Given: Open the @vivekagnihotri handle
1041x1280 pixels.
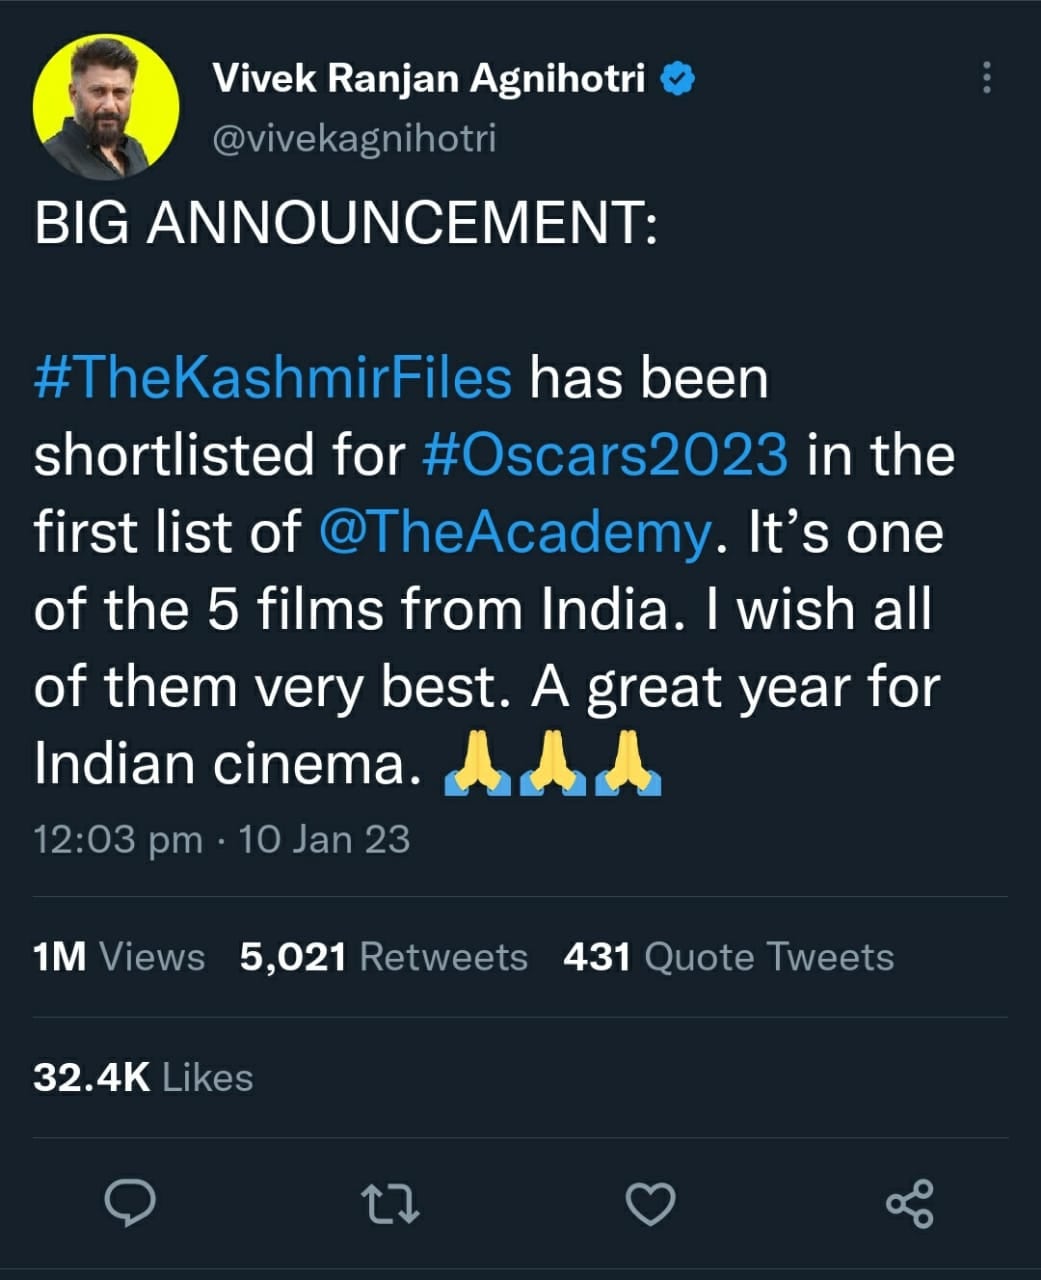Looking at the screenshot, I should click(x=354, y=138).
